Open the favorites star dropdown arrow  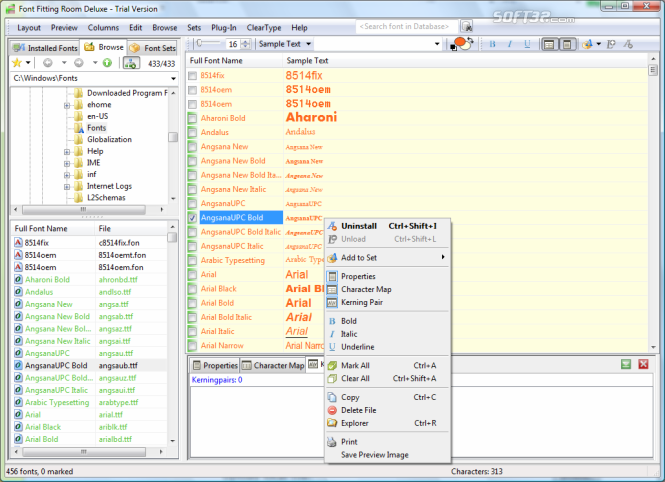click(x=28, y=63)
